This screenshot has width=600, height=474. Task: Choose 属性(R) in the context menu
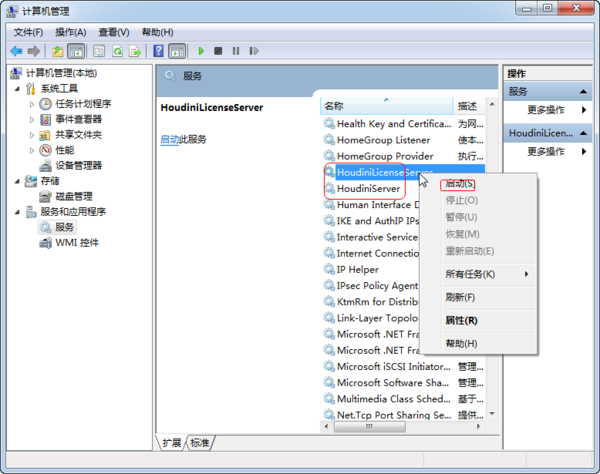pos(461,321)
